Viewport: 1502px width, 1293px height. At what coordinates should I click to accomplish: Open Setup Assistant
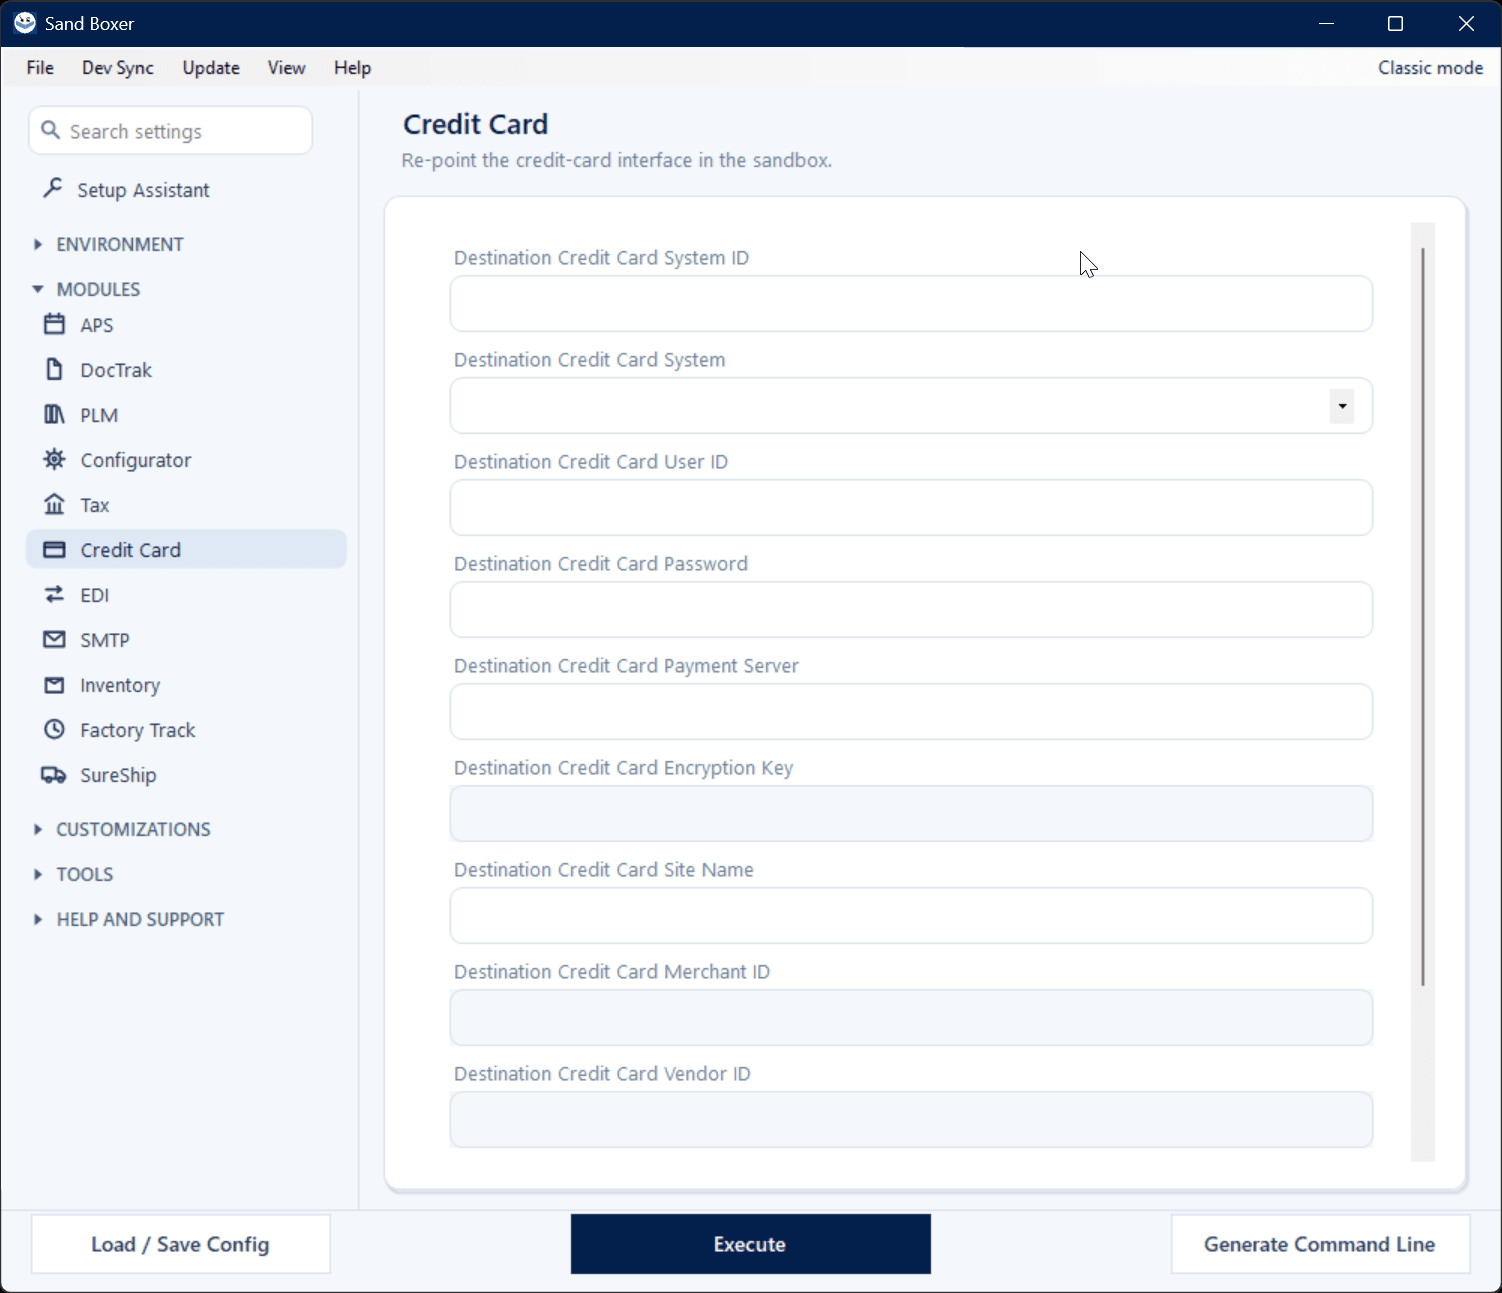(x=143, y=190)
